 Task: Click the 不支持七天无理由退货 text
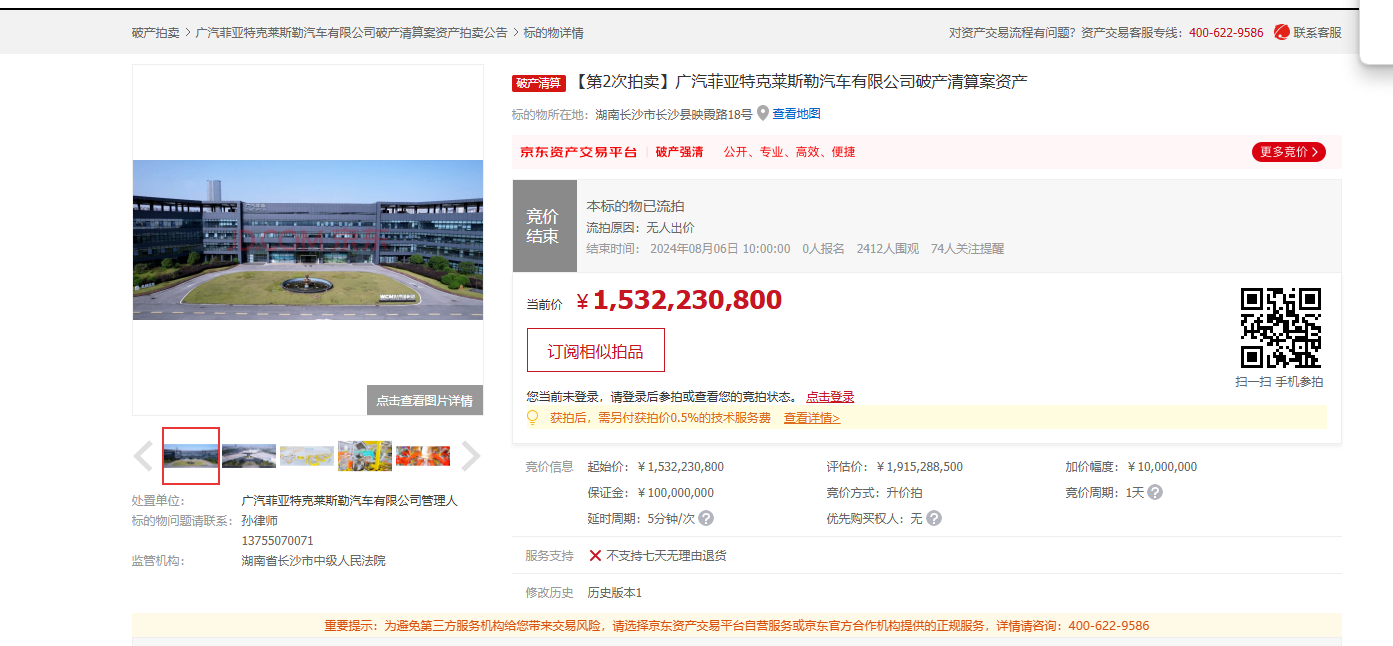click(x=666, y=556)
